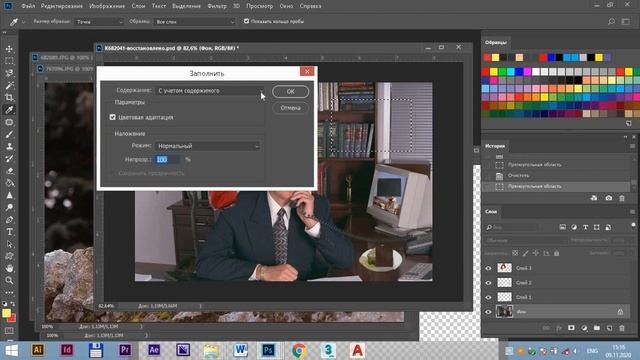Open the Фильтр menu
Screen dimensions: 640x360
click(x=217, y=6)
